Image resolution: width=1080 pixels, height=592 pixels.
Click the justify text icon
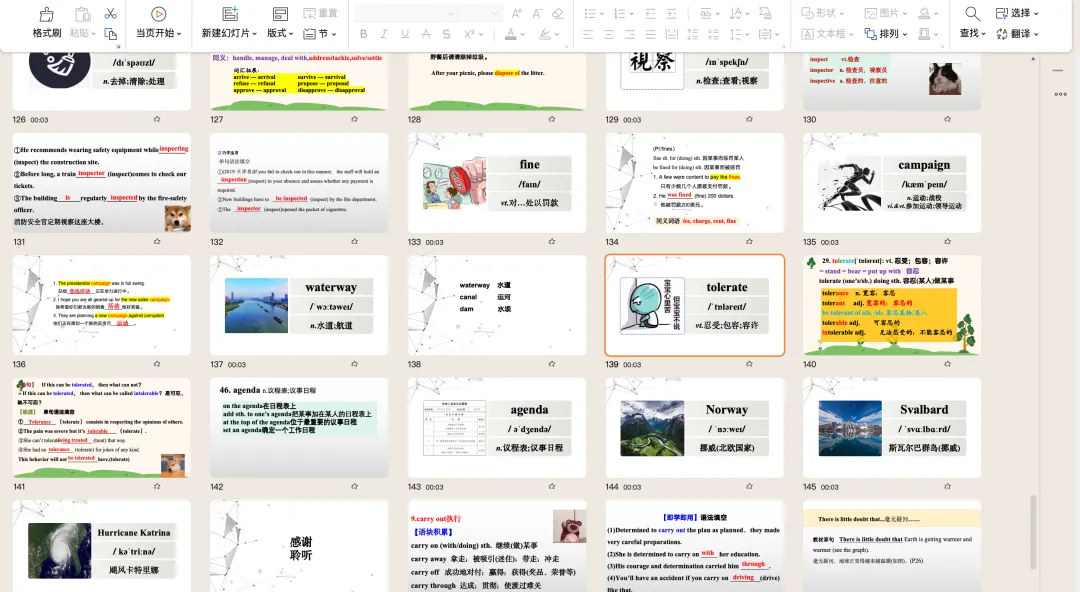click(x=650, y=34)
